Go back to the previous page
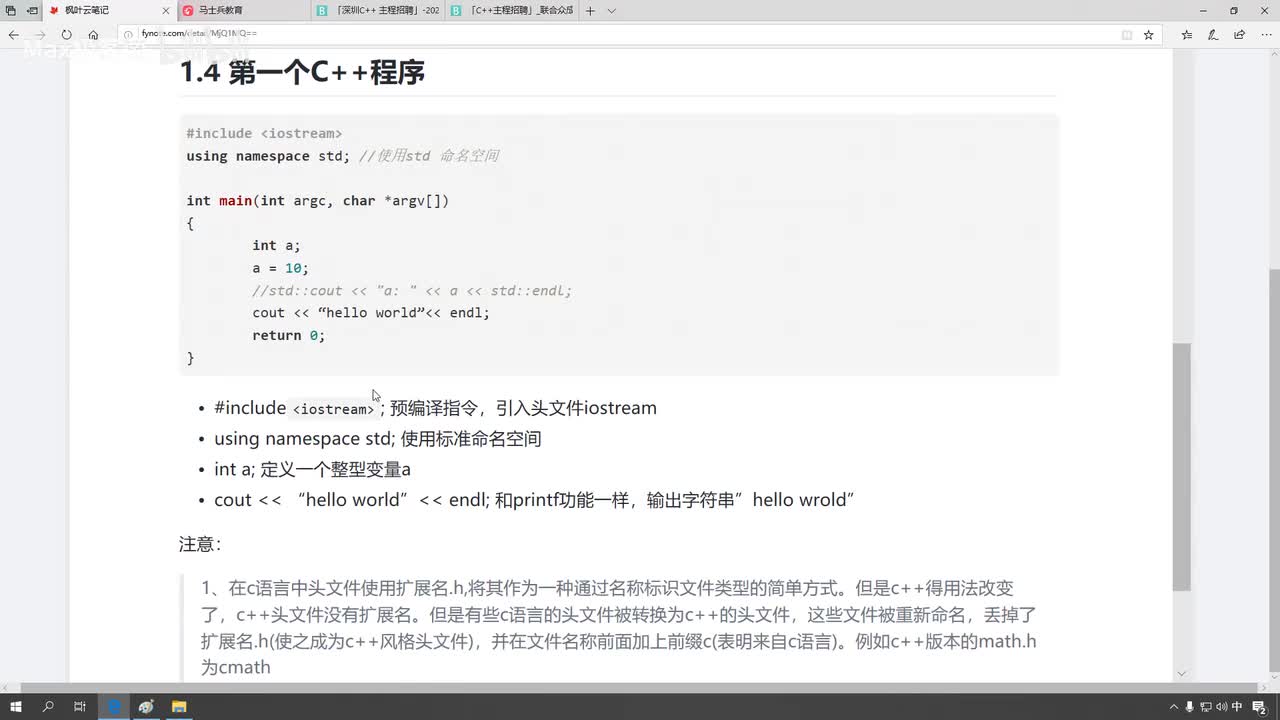This screenshot has height=720, width=1280. tap(14, 34)
